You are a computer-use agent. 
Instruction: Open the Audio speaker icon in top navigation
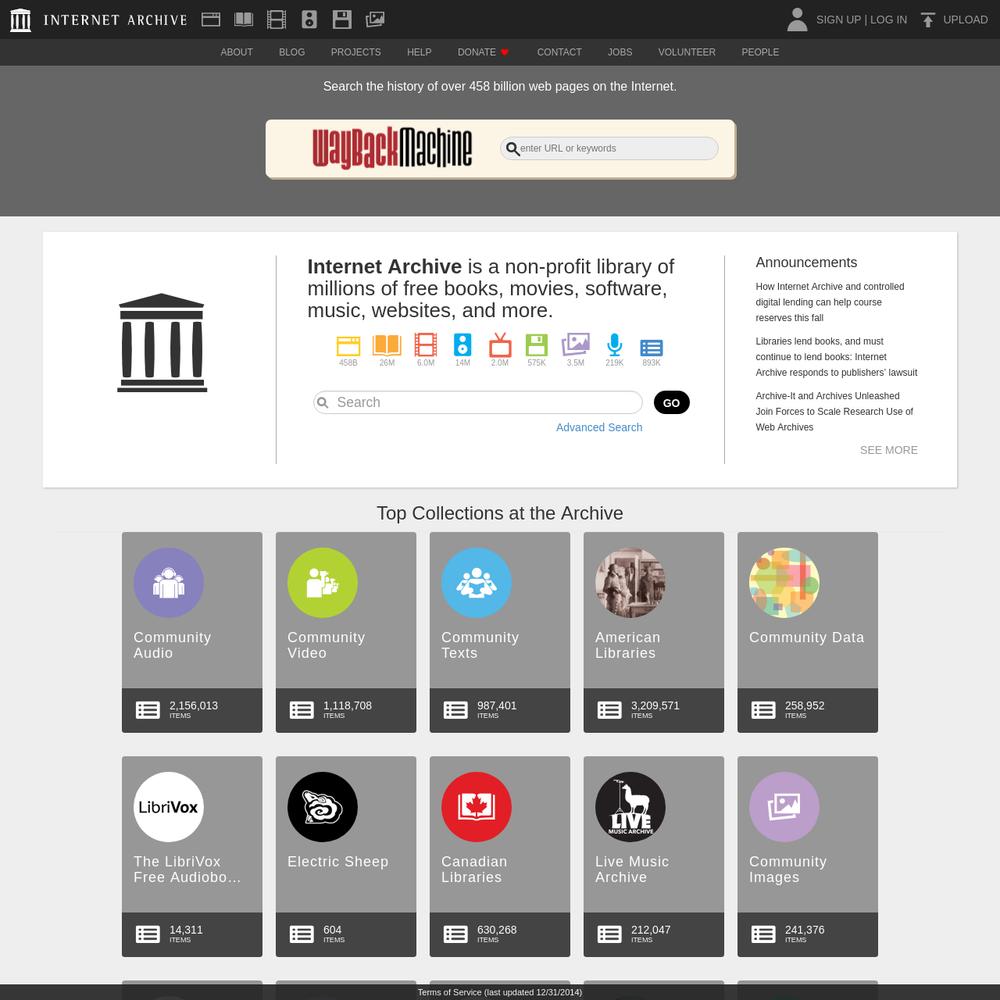point(309,20)
